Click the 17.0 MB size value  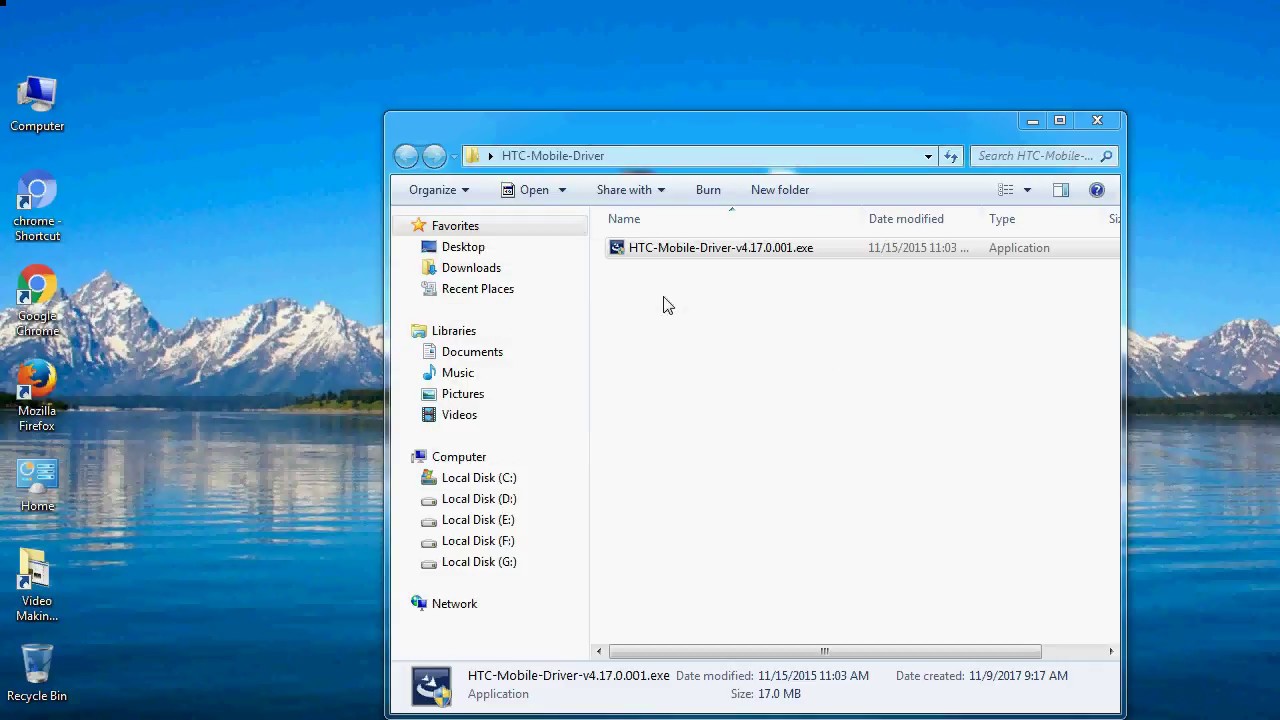click(779, 694)
